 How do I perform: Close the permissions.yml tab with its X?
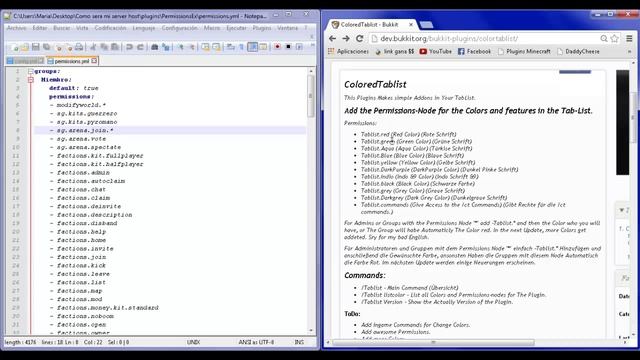[94, 61]
